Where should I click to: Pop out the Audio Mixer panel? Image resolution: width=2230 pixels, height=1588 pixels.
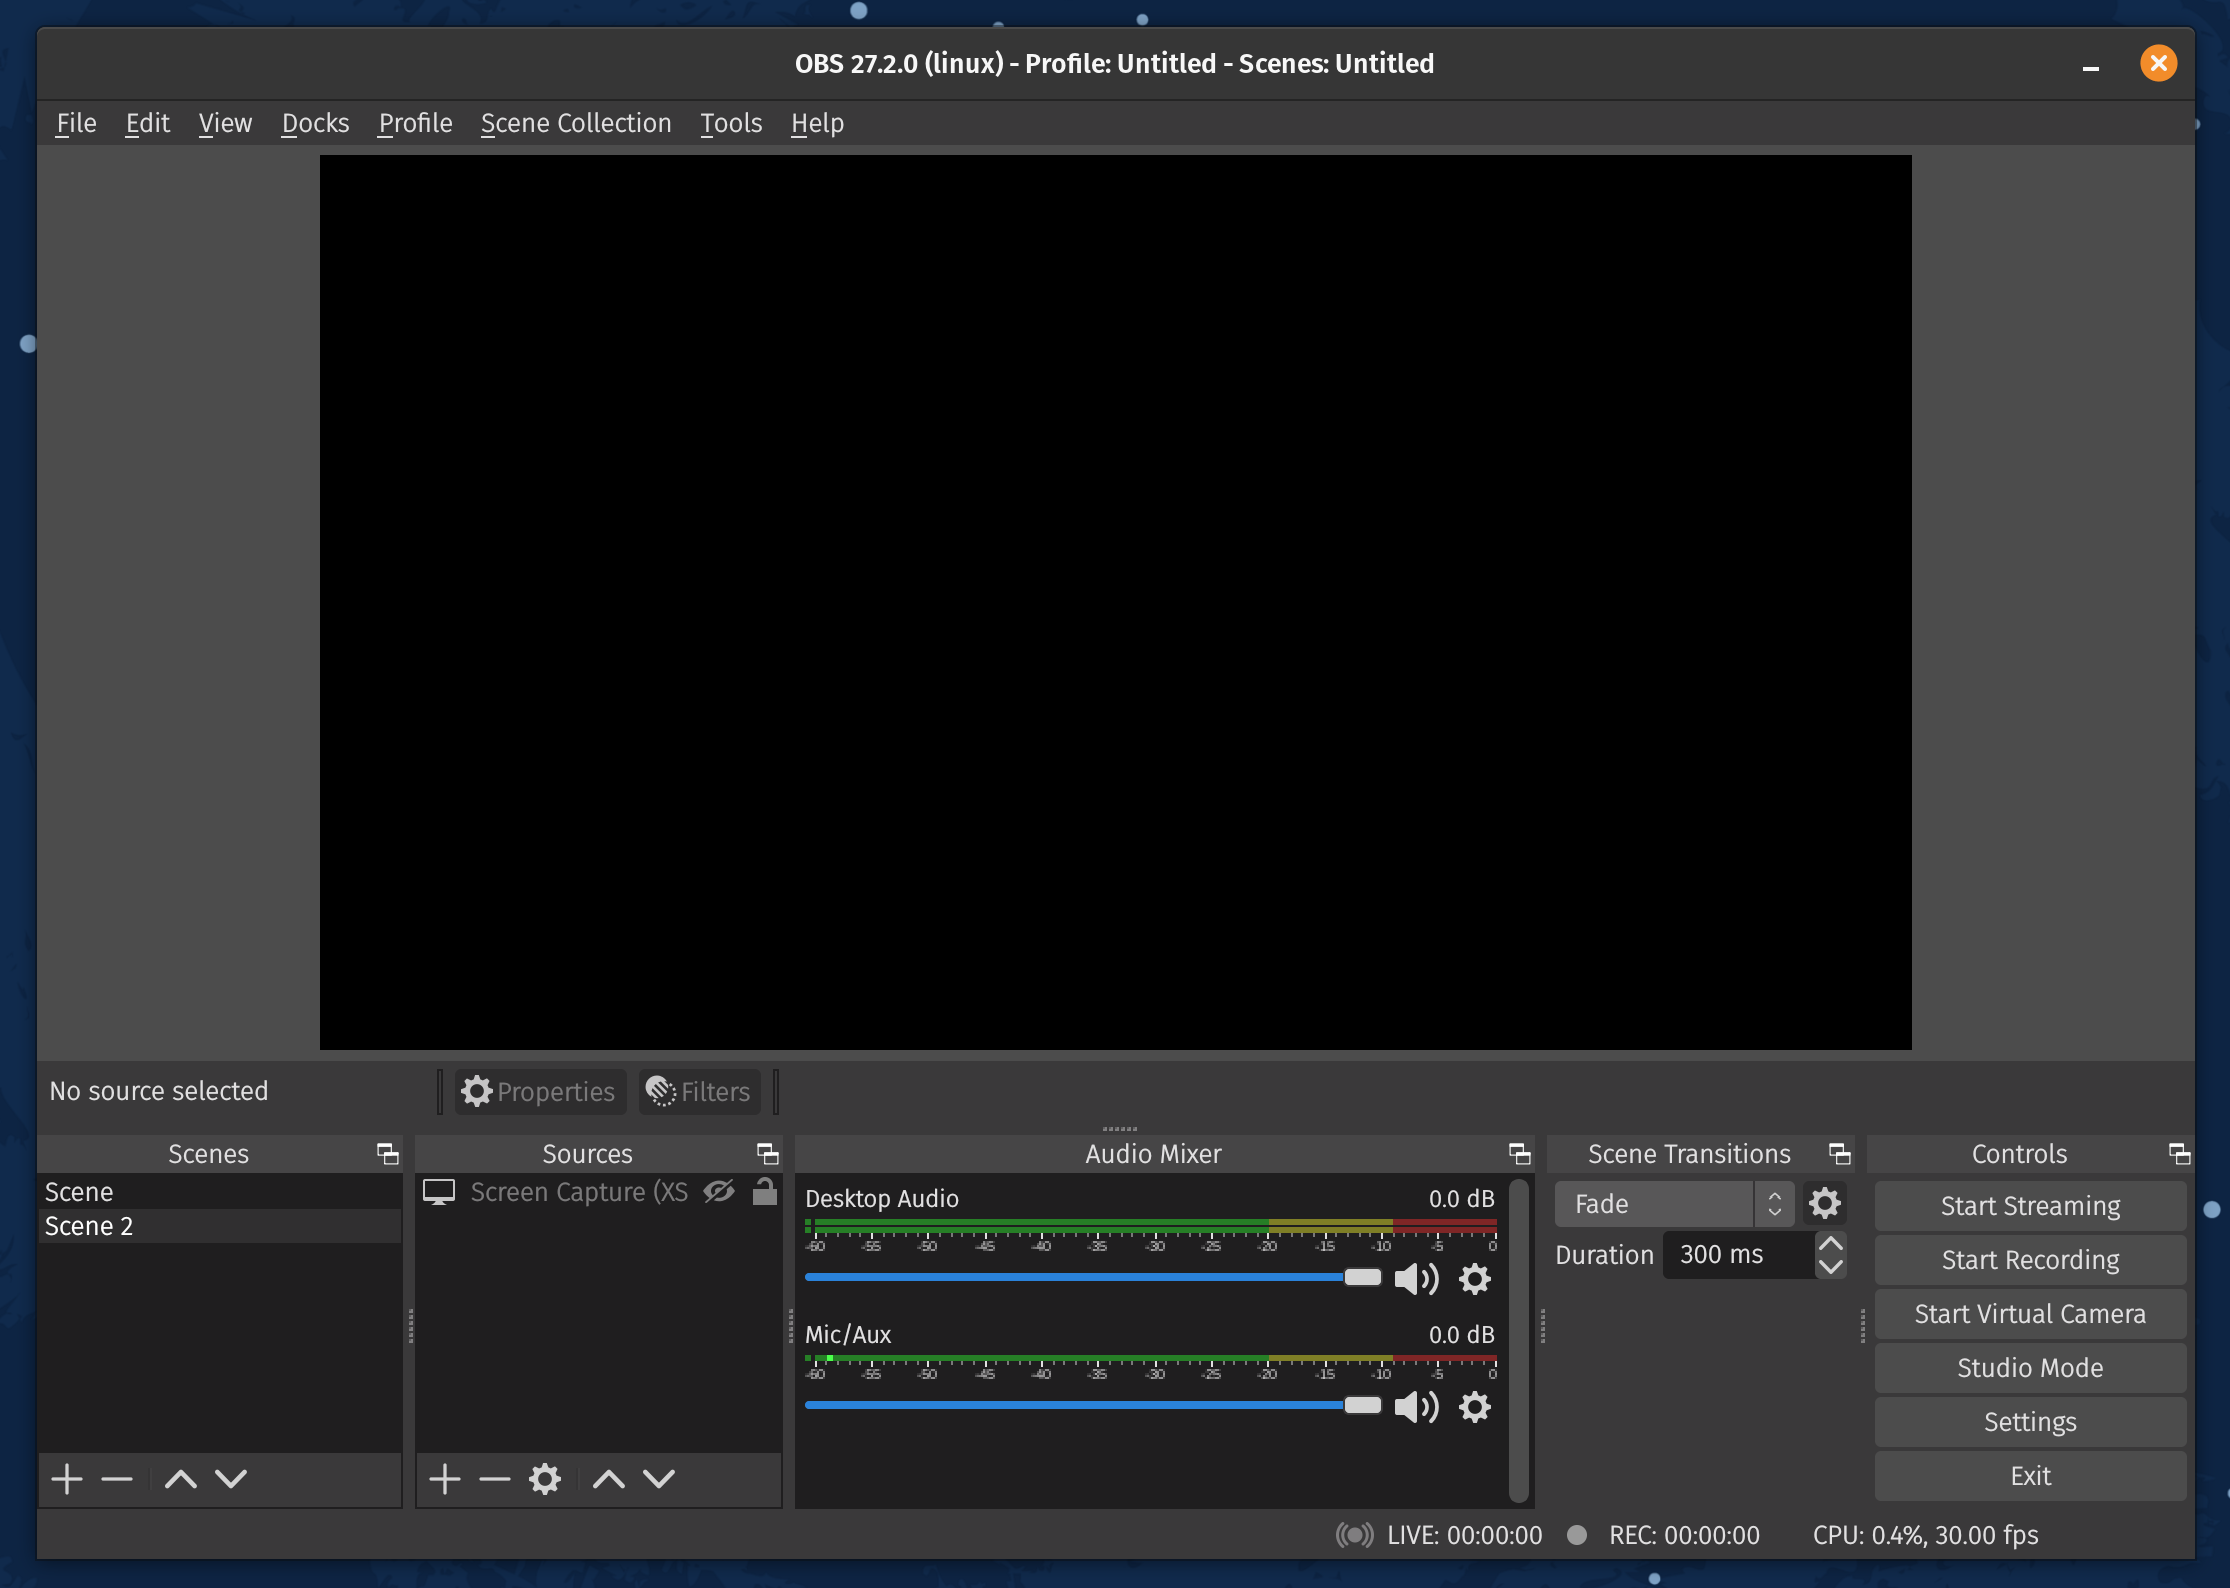click(x=1518, y=1153)
